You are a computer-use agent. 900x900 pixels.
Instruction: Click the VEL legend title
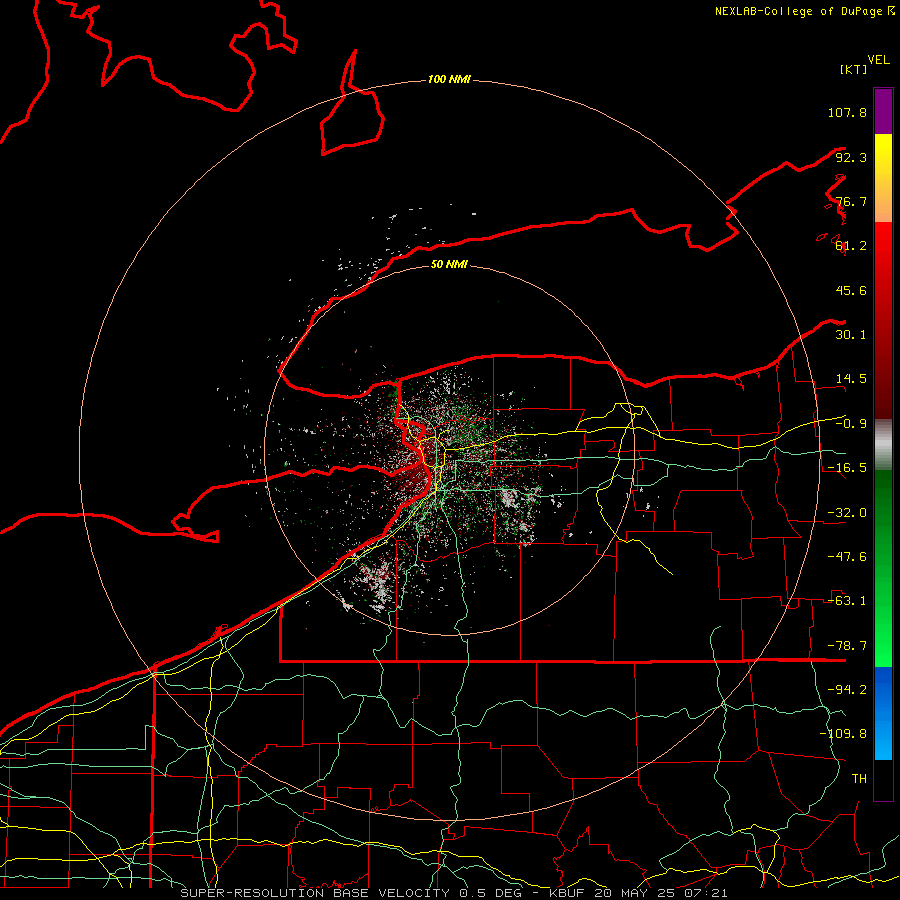(878, 60)
